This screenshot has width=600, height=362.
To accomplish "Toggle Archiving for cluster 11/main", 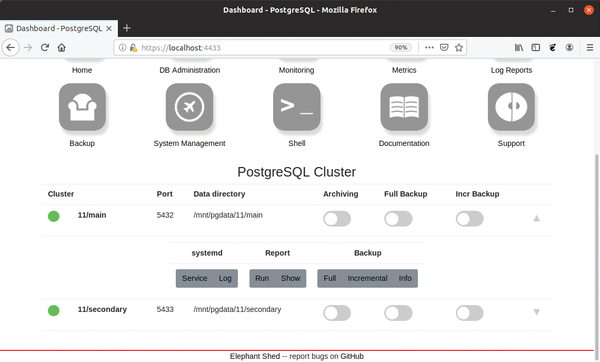I will coord(337,219).
